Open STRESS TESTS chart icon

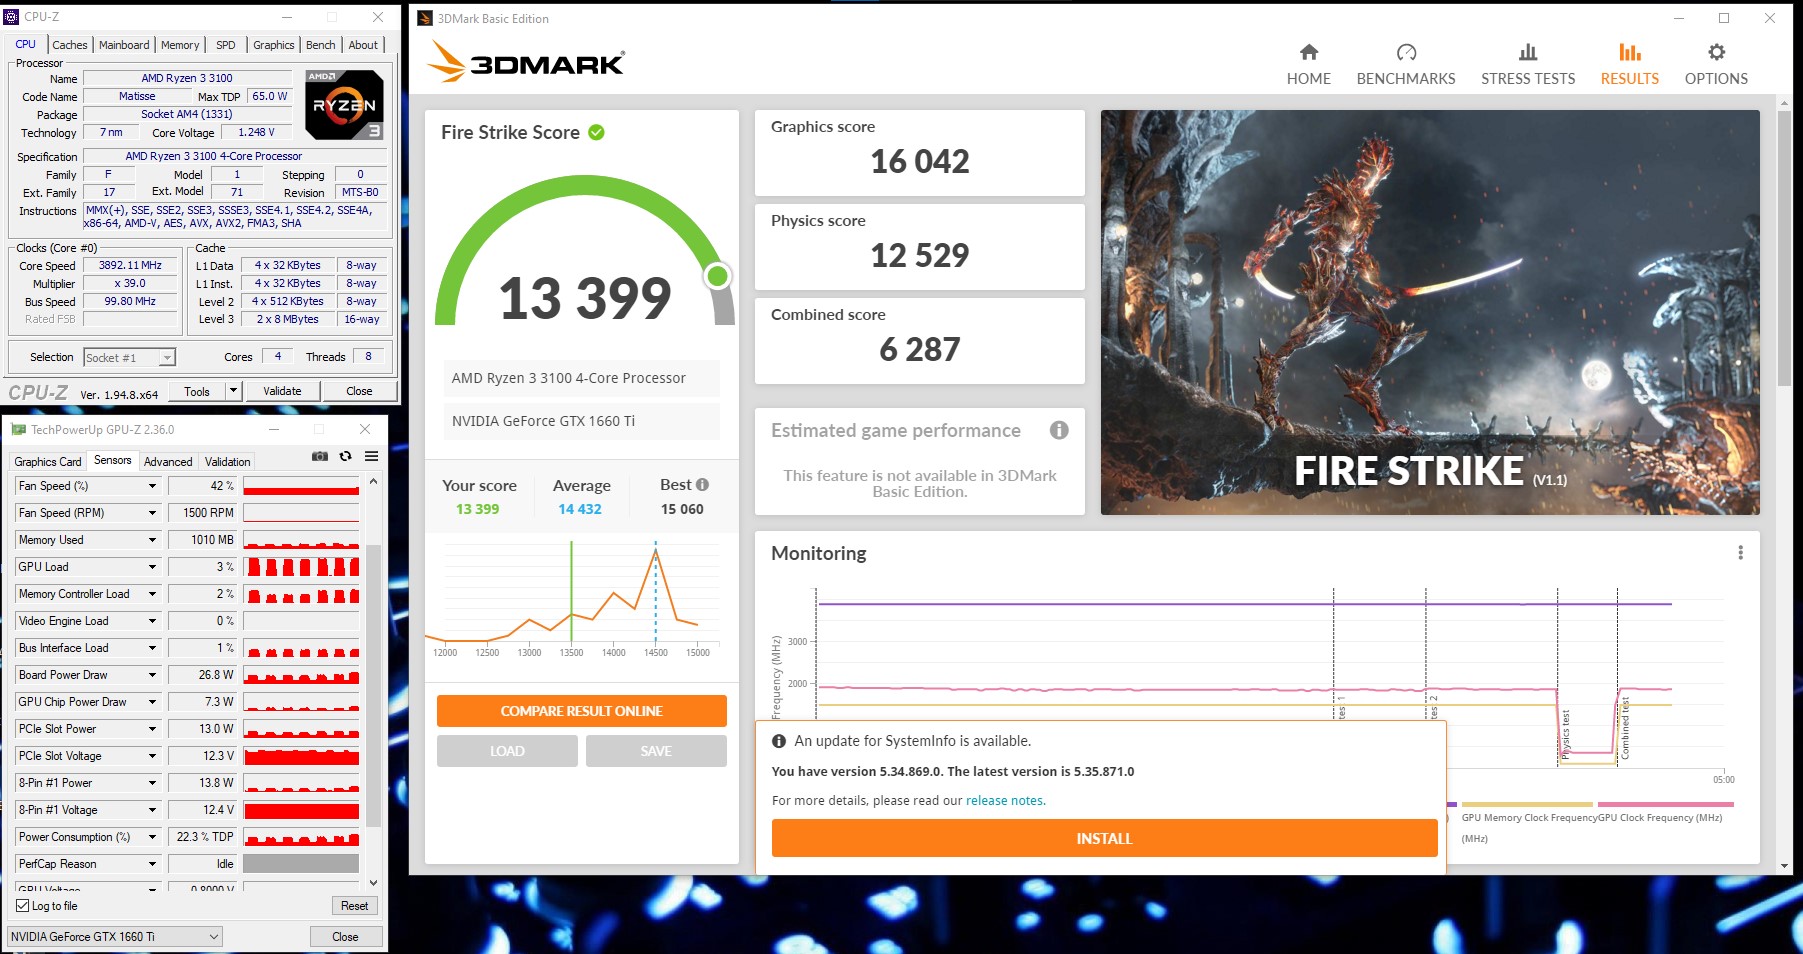pyautogui.click(x=1528, y=52)
